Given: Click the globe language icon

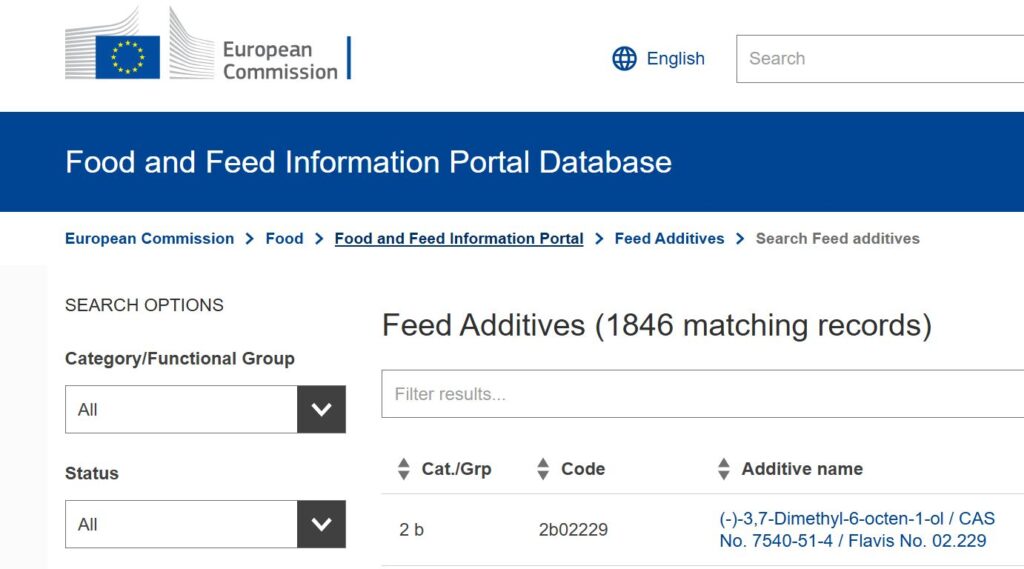Looking at the screenshot, I should [624, 59].
